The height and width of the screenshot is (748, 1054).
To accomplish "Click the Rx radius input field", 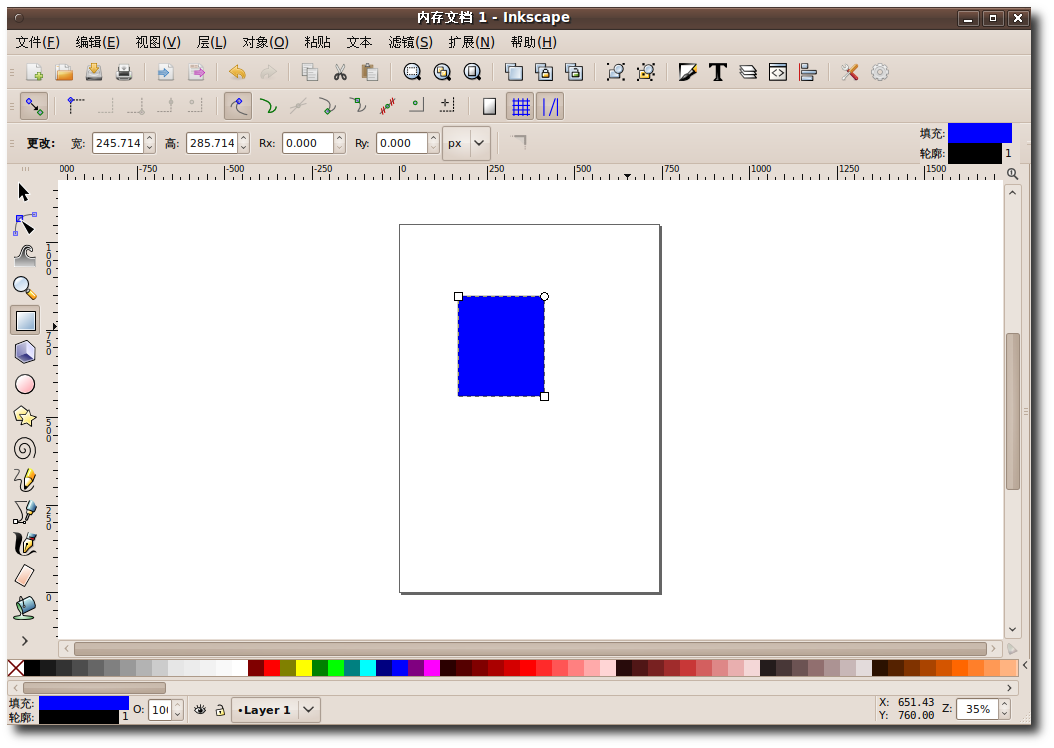I will point(307,143).
